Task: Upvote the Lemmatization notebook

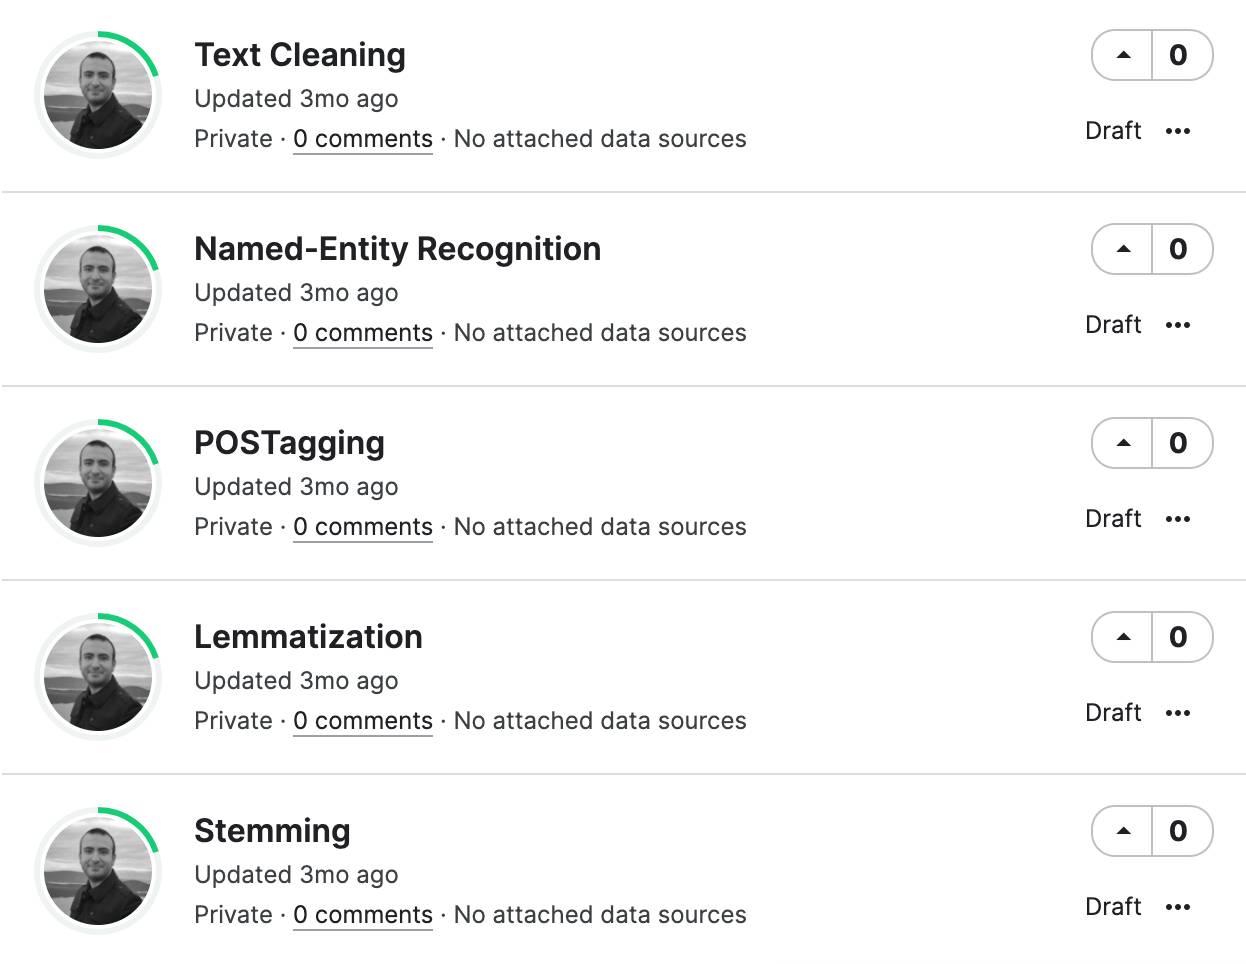Action: (1123, 637)
